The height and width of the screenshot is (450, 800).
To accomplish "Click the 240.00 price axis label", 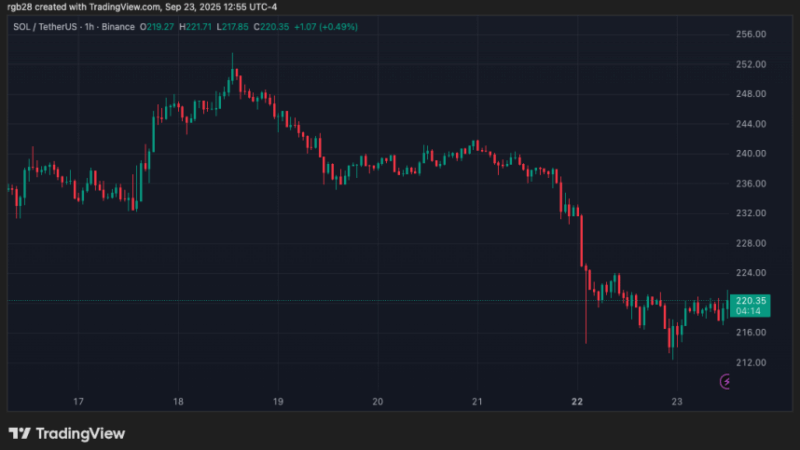I will (751, 154).
